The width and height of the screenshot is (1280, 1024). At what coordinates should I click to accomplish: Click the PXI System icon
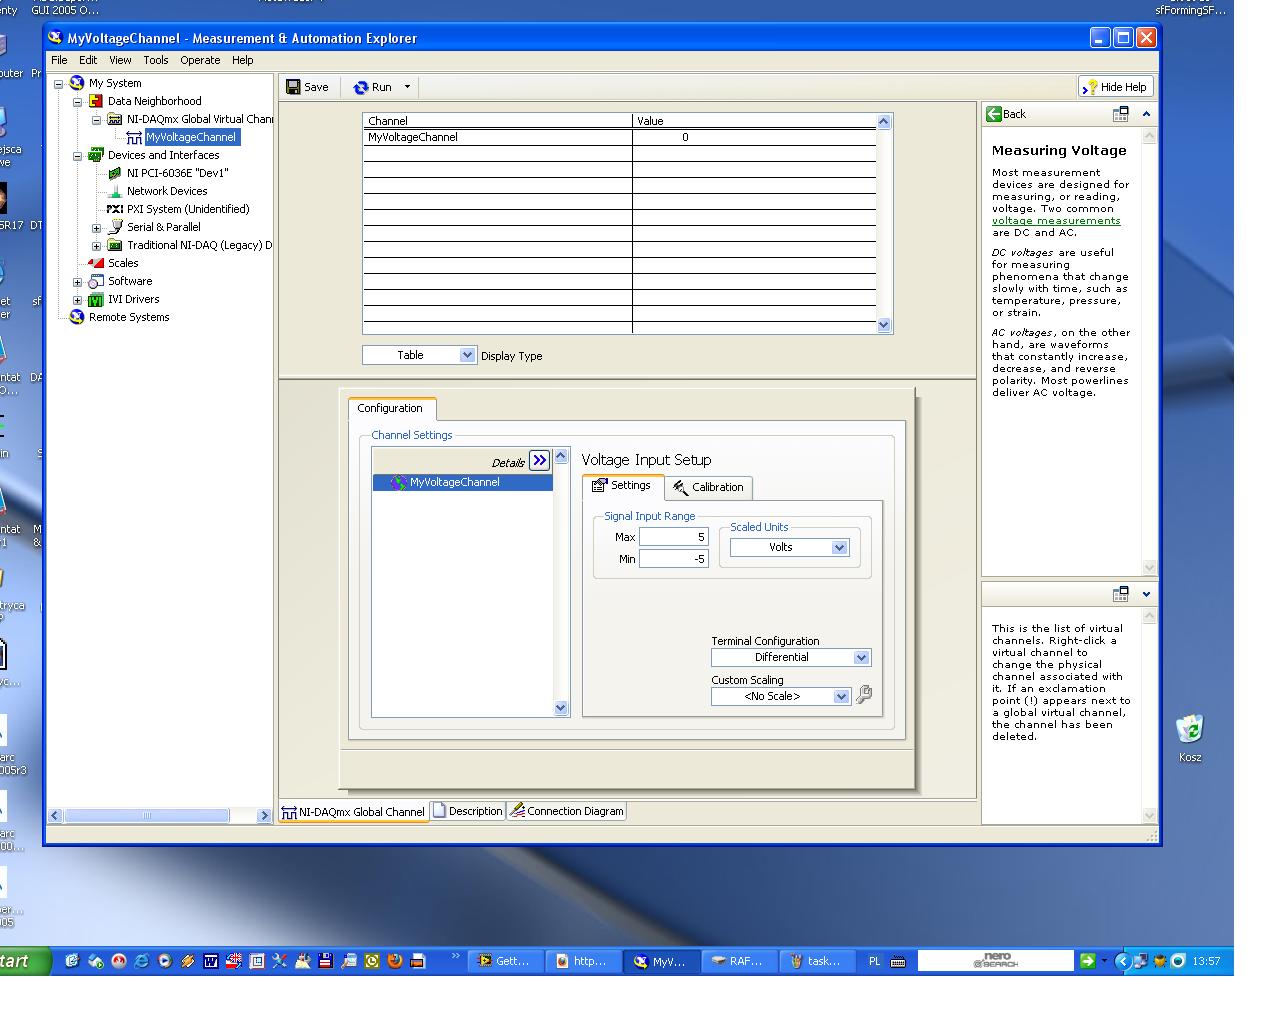tap(115, 209)
